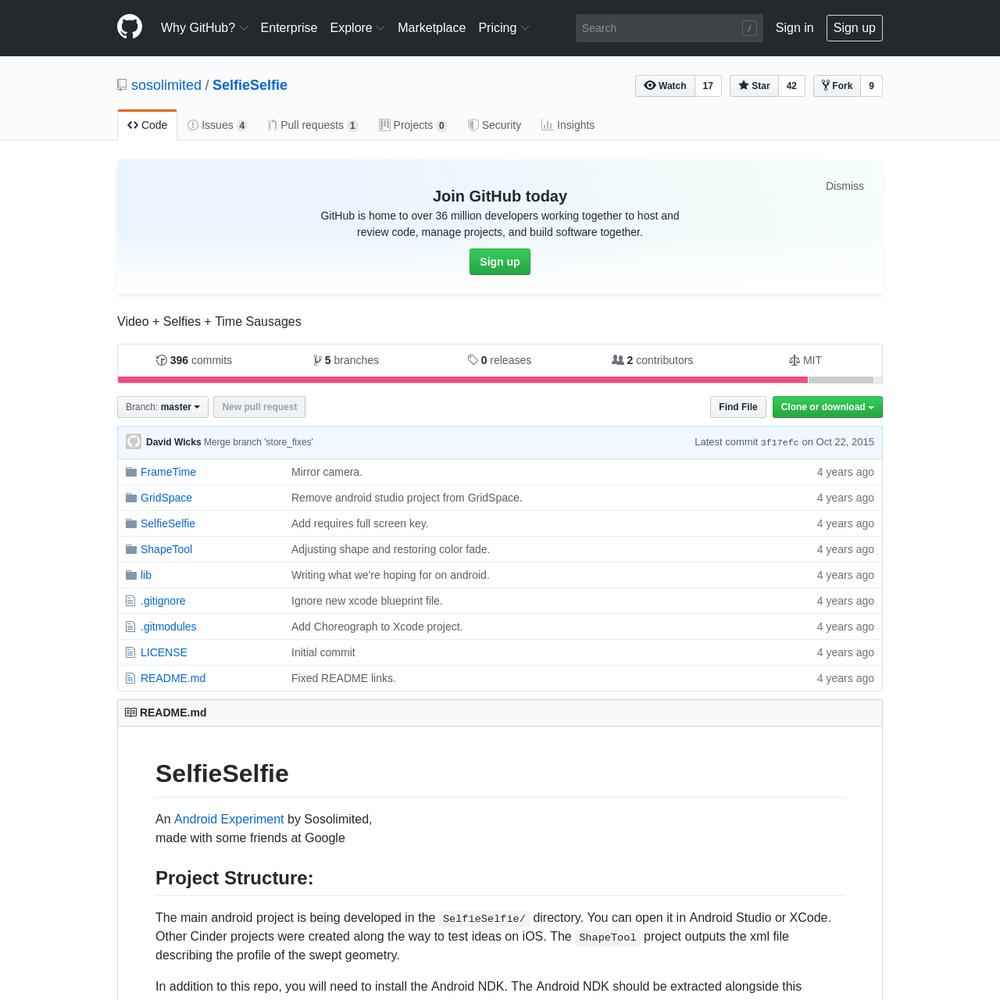Watch the repository
The height and width of the screenshot is (1000, 1000).
665,85
